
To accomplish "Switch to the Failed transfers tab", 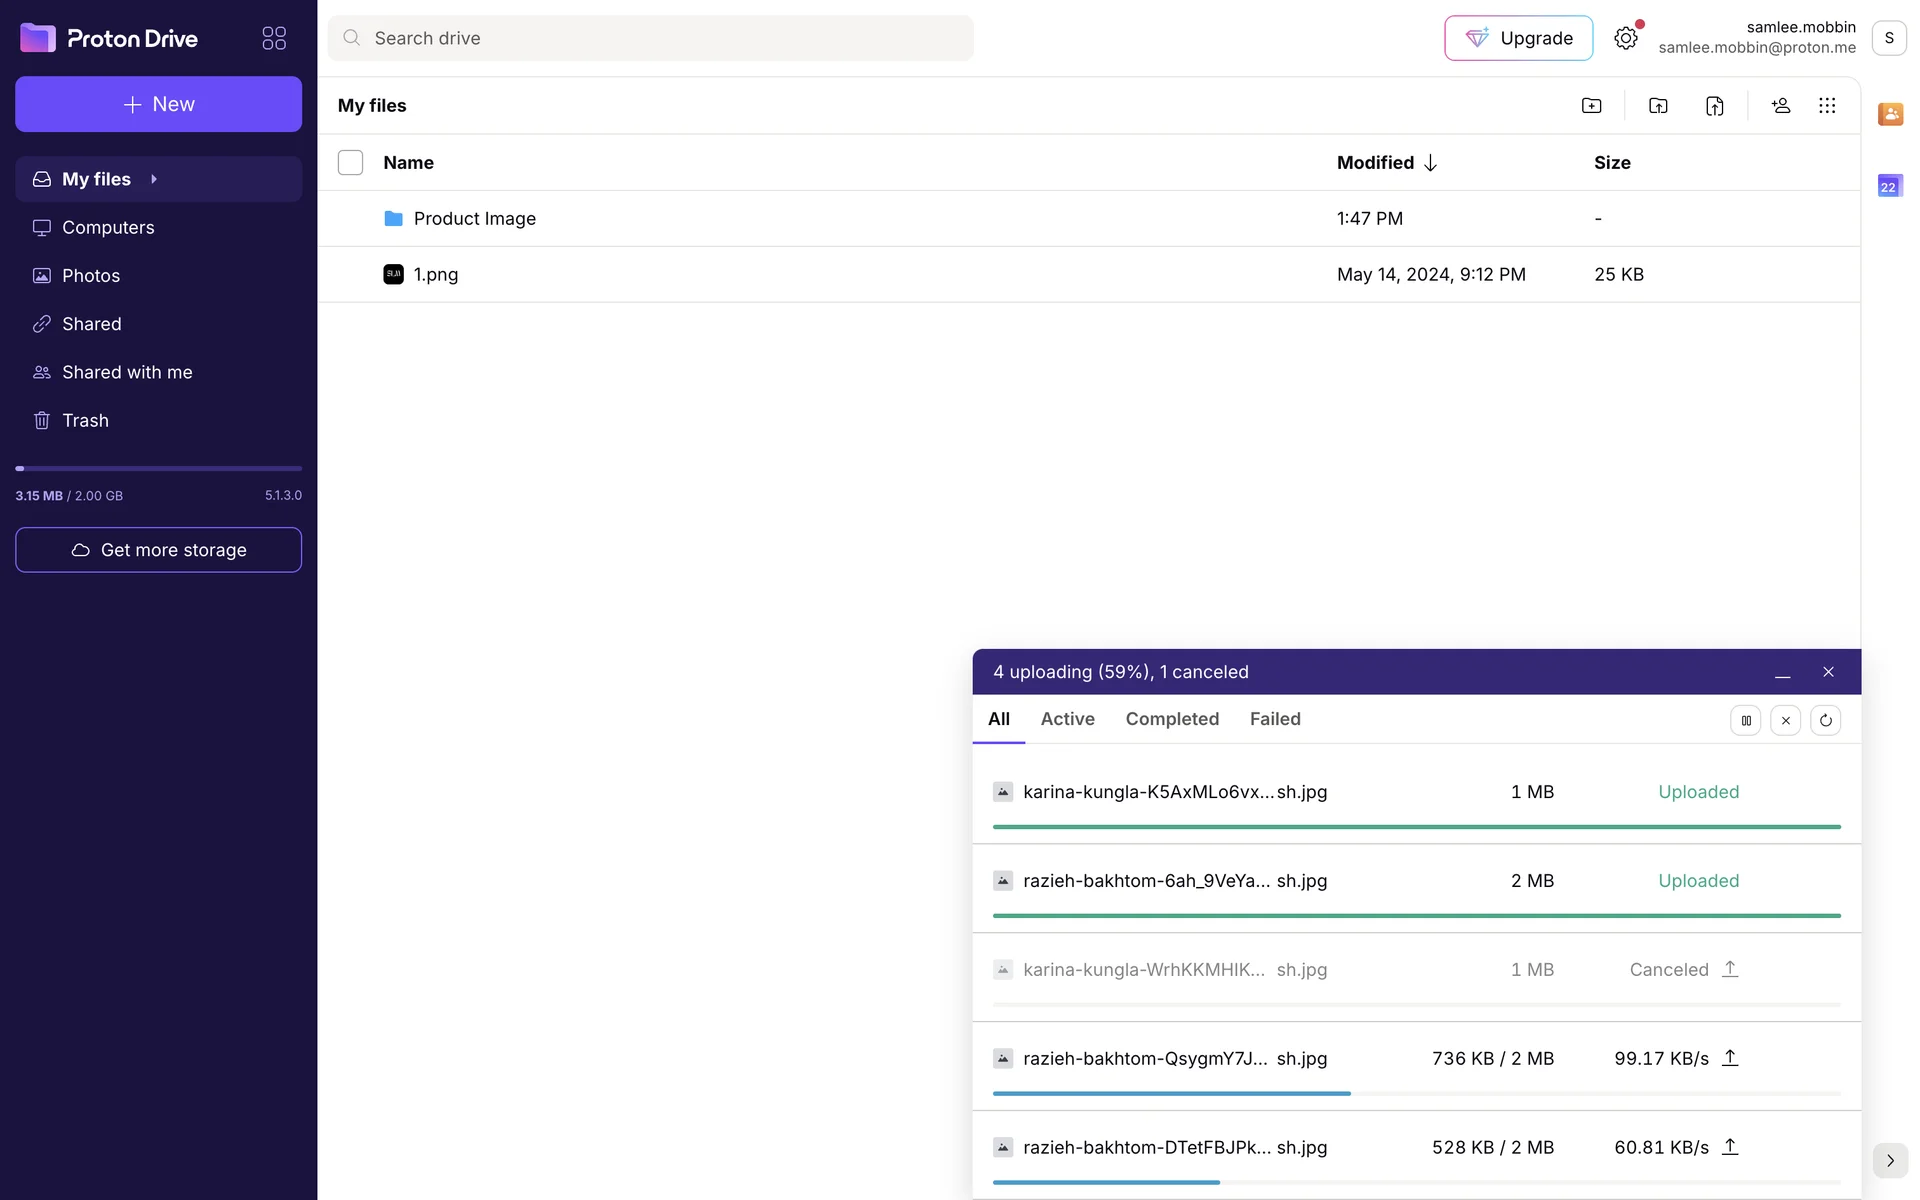I will (1275, 719).
